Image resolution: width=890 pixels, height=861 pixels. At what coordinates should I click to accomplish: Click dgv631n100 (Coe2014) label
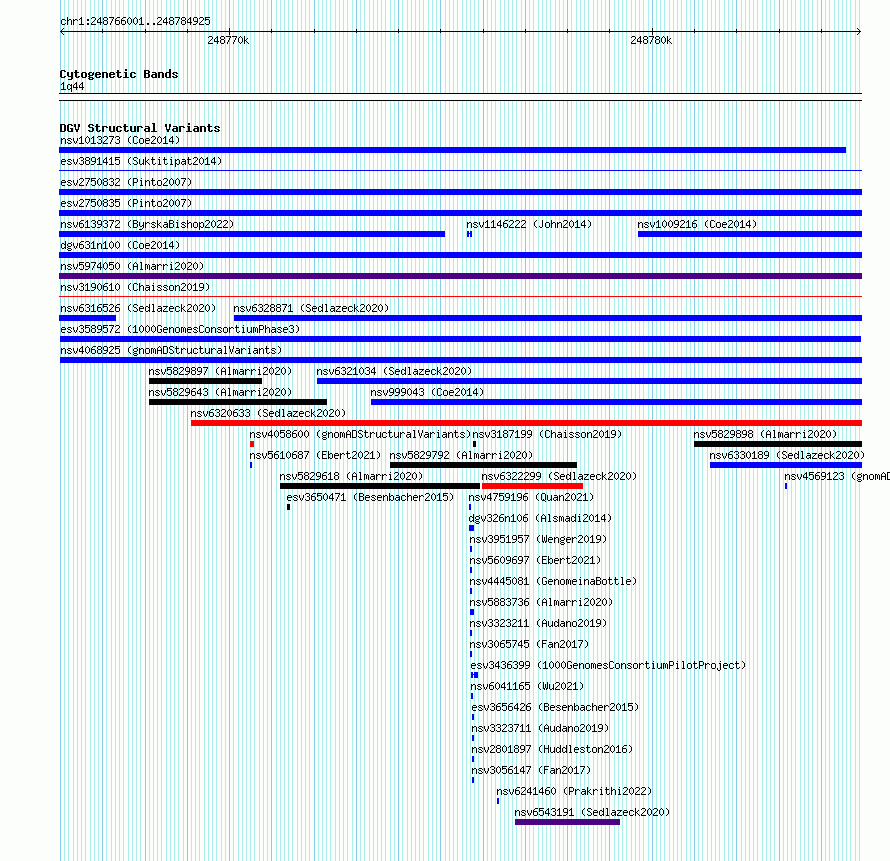tap(120, 245)
